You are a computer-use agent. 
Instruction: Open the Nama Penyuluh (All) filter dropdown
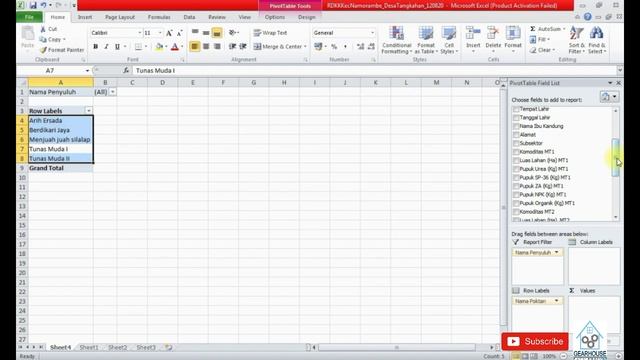(113, 92)
